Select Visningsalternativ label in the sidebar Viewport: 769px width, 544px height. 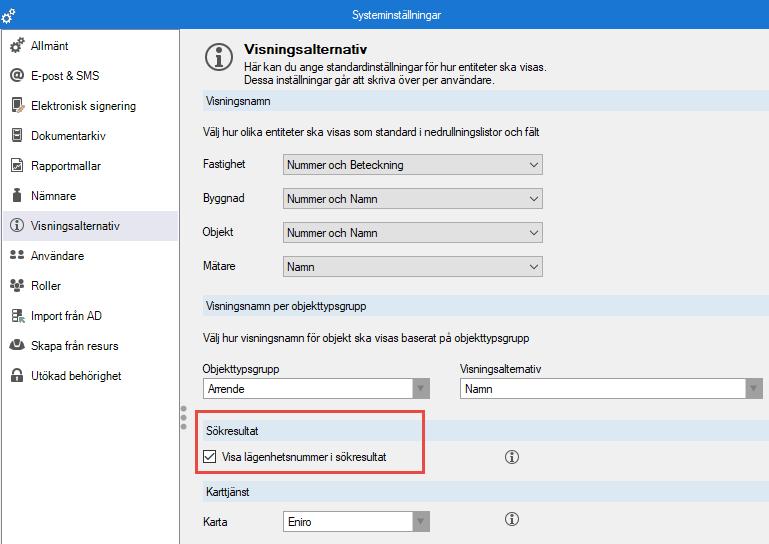75,226
